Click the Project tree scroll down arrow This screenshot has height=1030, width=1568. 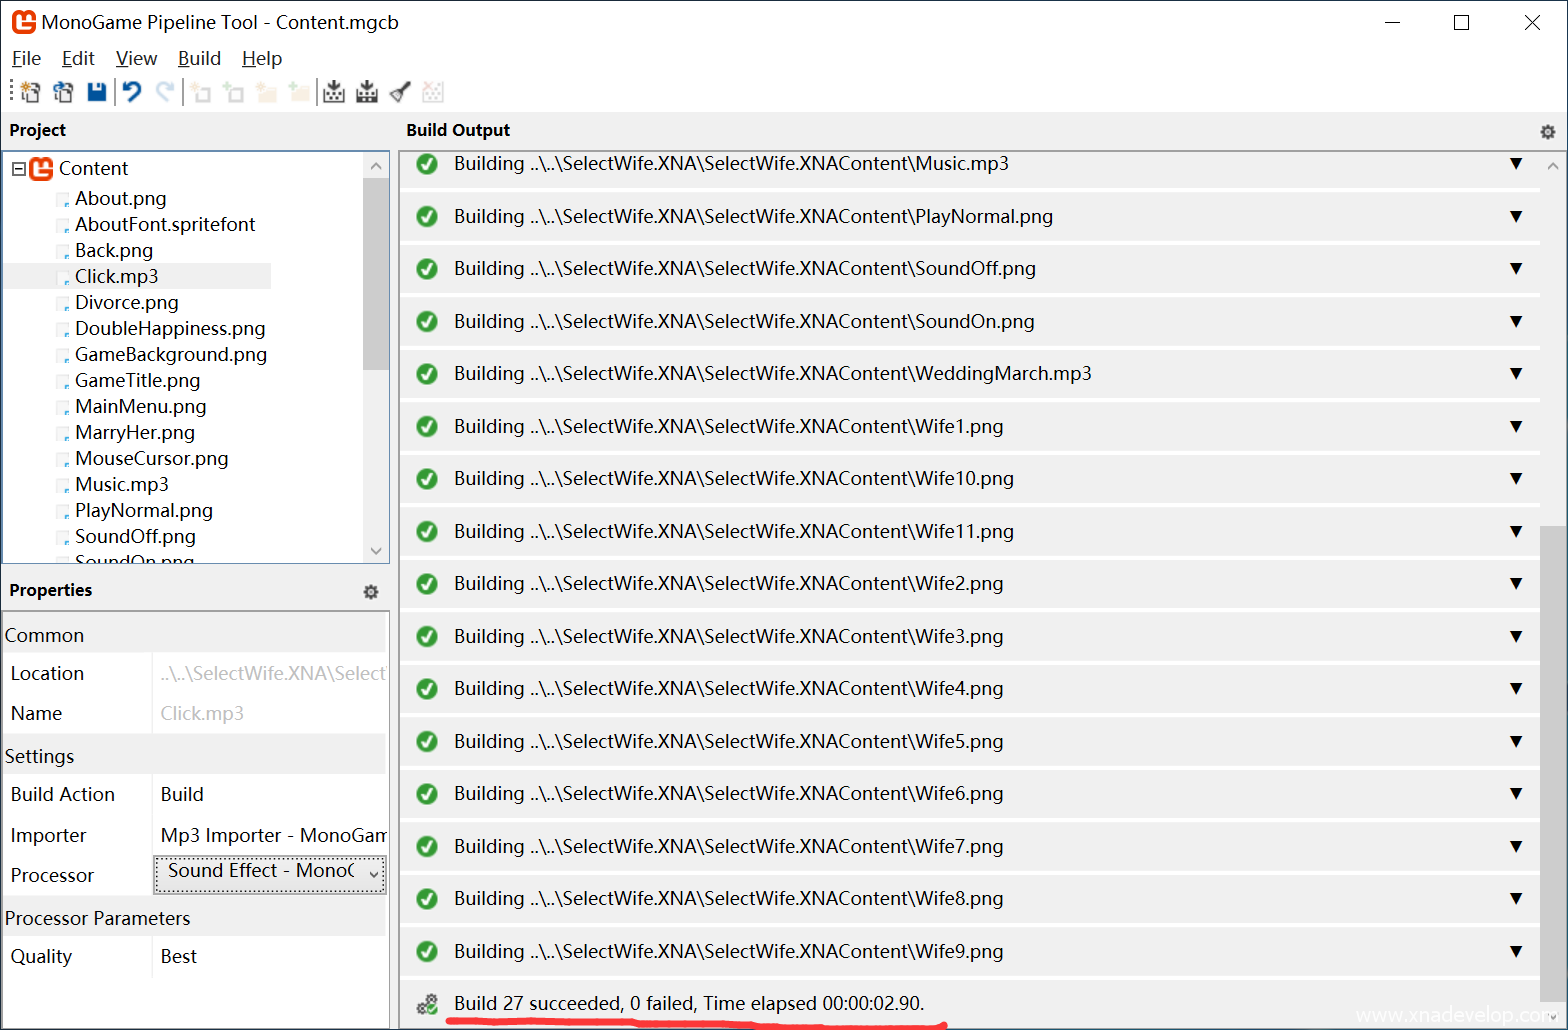[376, 551]
